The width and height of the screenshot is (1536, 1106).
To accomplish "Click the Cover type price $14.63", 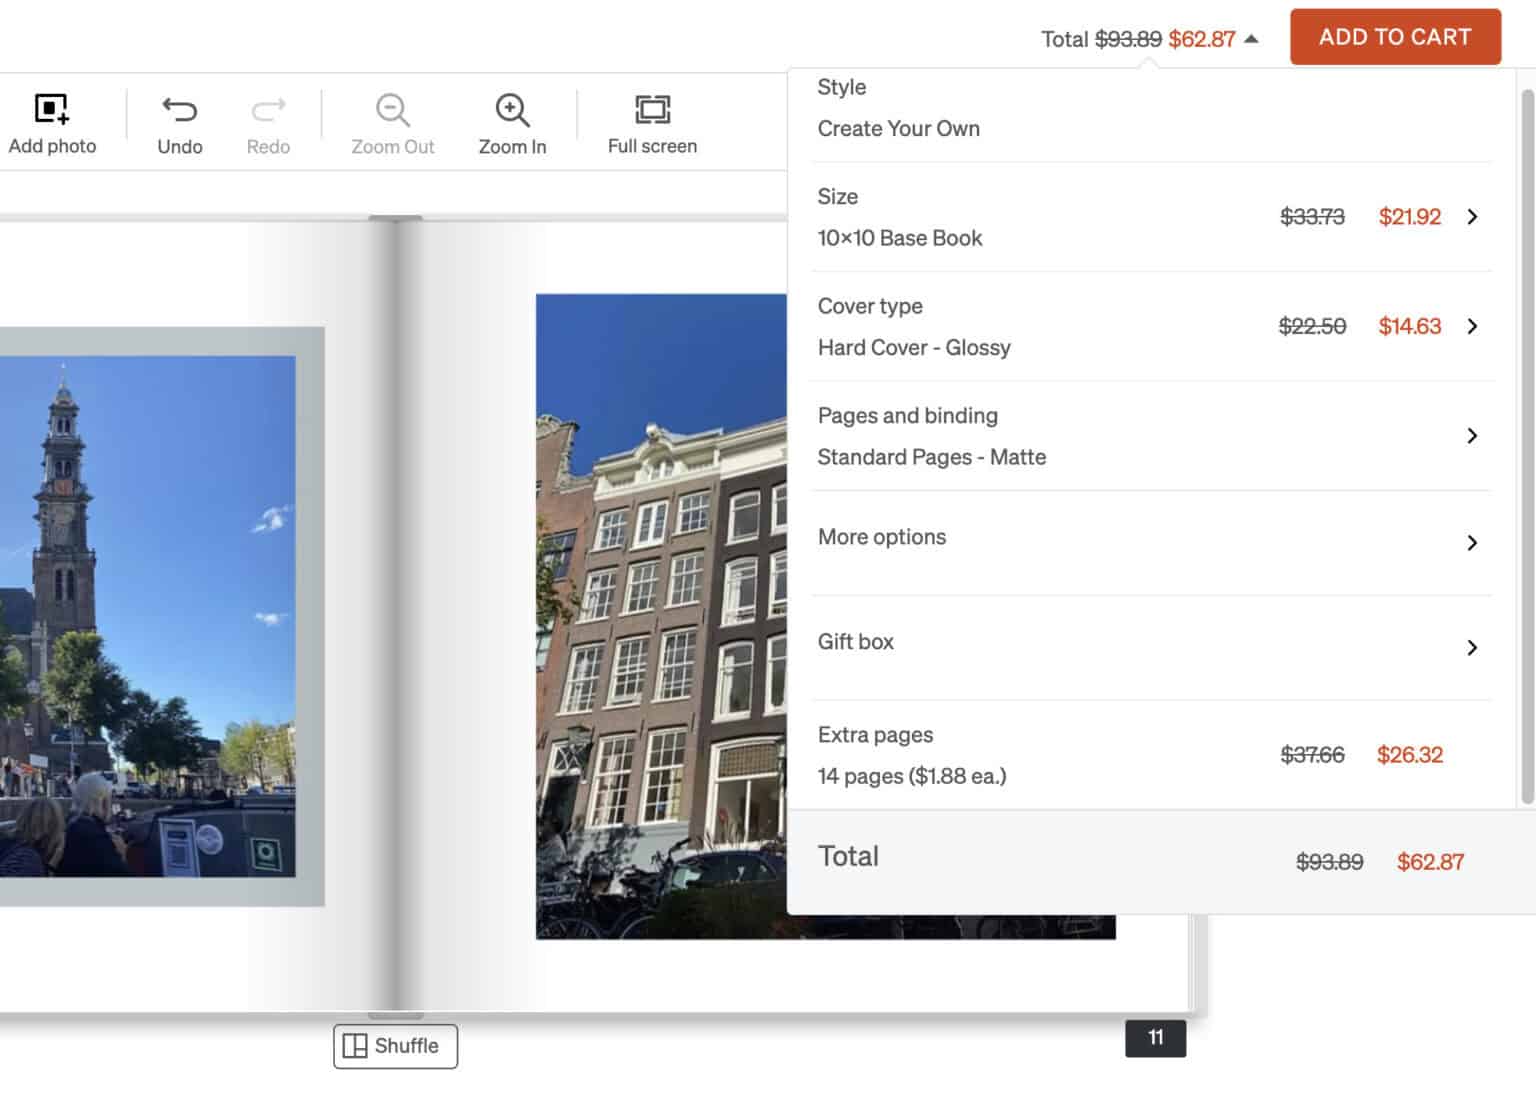I will [1410, 326].
